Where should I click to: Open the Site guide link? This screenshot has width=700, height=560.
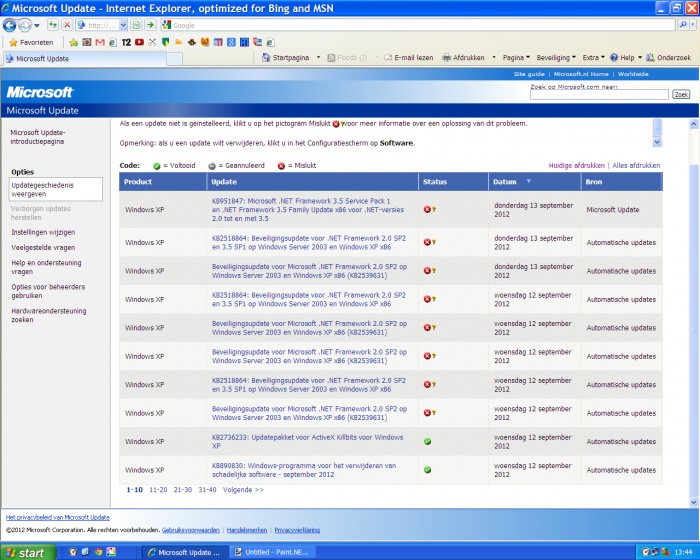pos(529,74)
